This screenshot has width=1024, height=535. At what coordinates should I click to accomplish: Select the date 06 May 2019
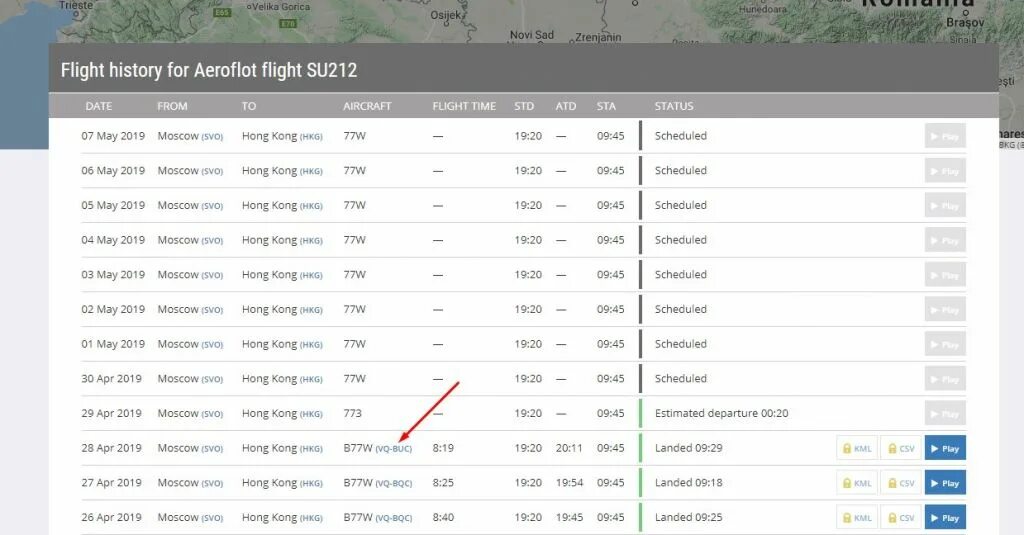(x=113, y=170)
